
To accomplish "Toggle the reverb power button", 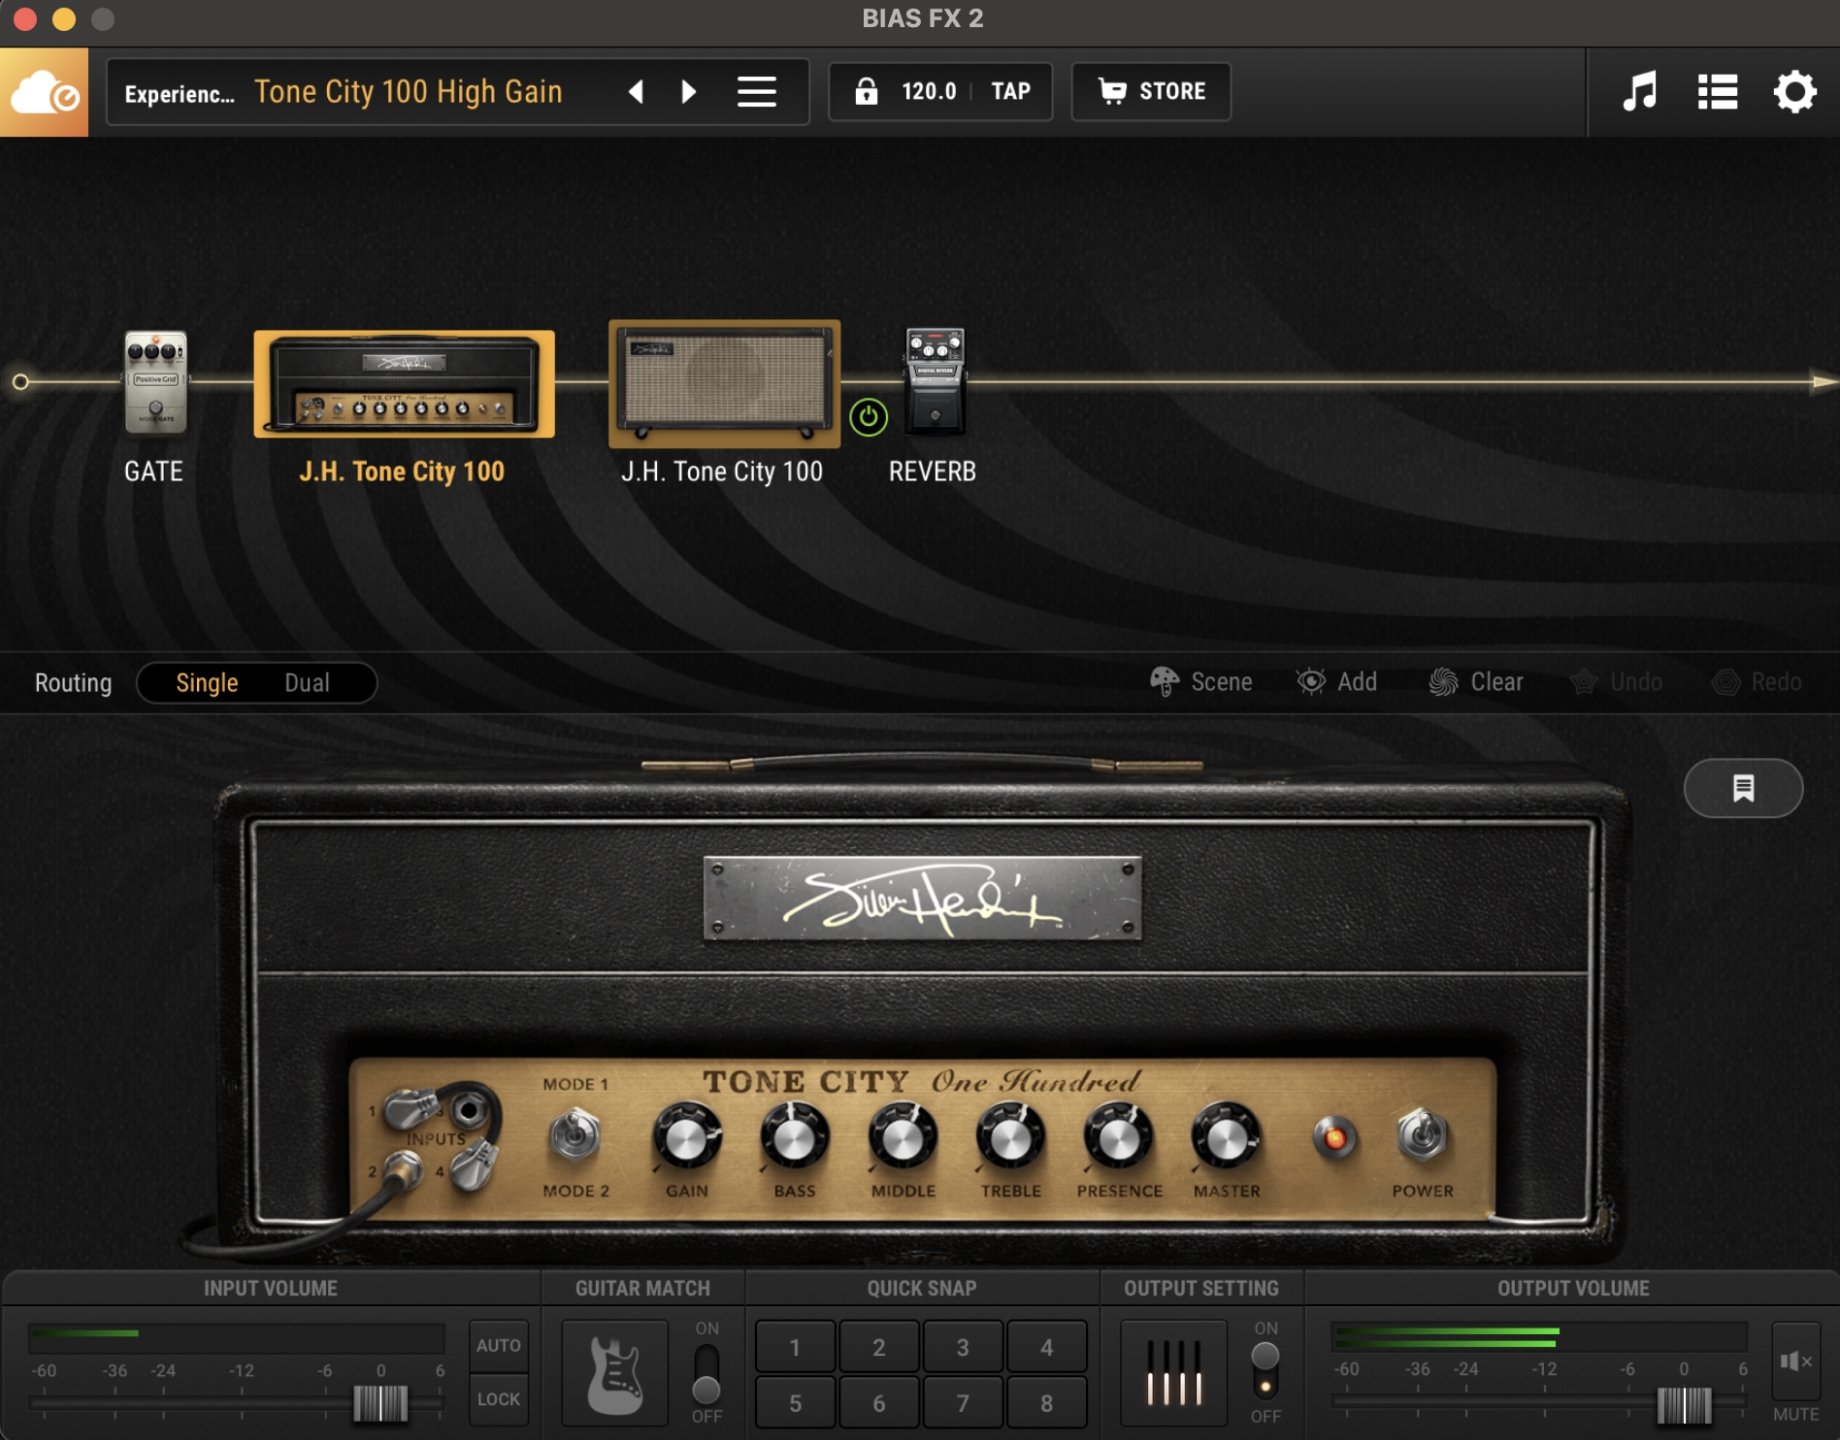I will click(x=868, y=417).
